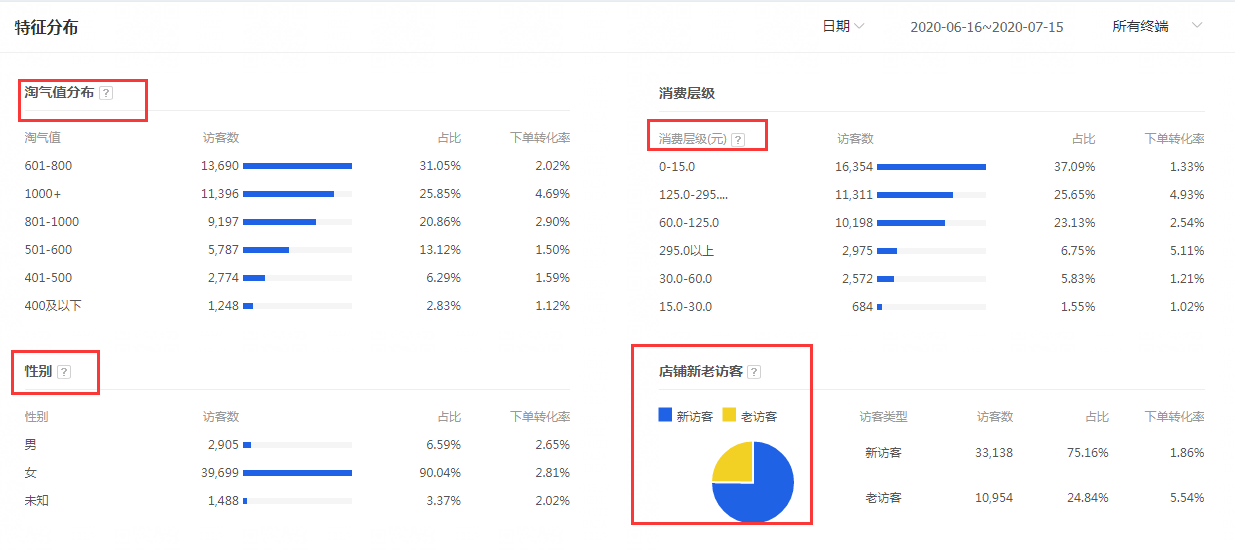Click the question mark icon next to 性别
This screenshot has height=550, width=1235.
(x=64, y=372)
